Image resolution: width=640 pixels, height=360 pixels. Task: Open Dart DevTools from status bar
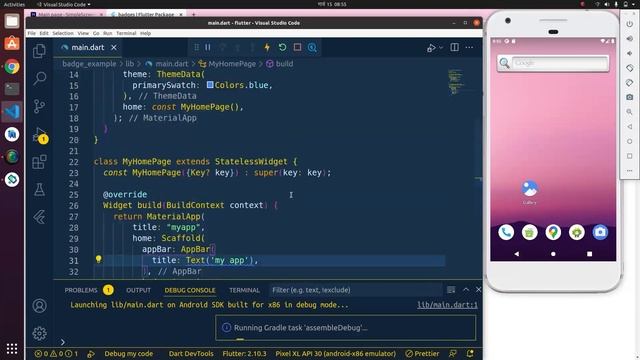tap(191, 353)
